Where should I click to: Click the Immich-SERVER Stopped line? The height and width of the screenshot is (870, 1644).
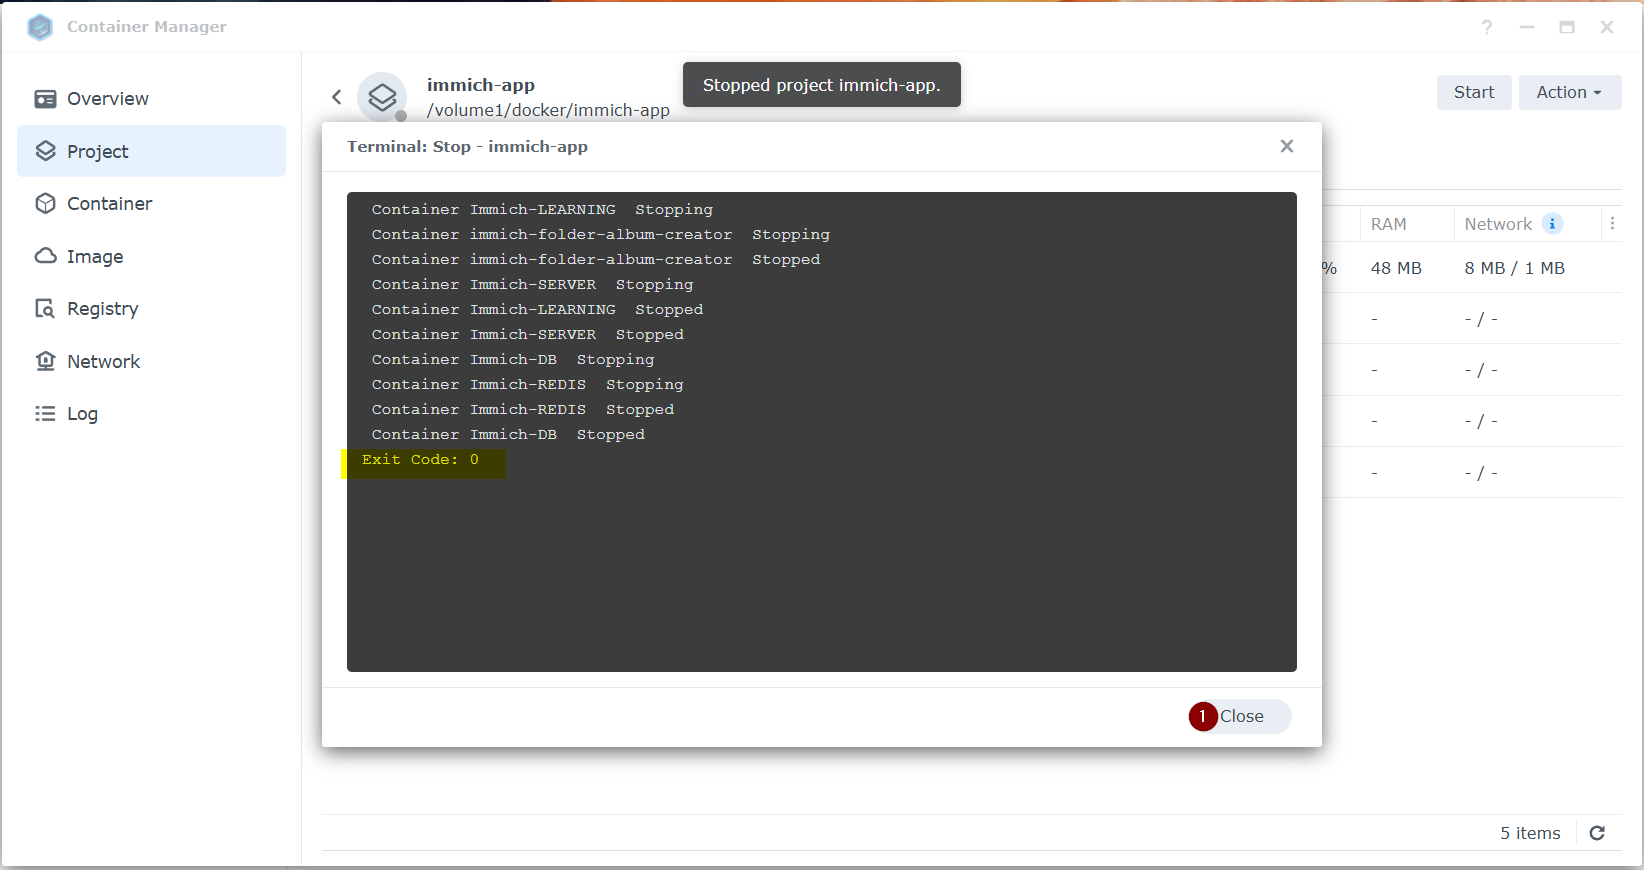(527, 335)
